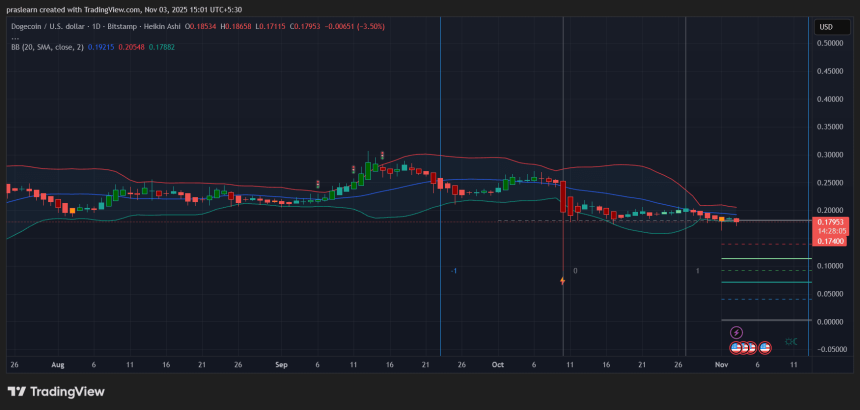Click the teal 0.17882 BB lower value

161,46
